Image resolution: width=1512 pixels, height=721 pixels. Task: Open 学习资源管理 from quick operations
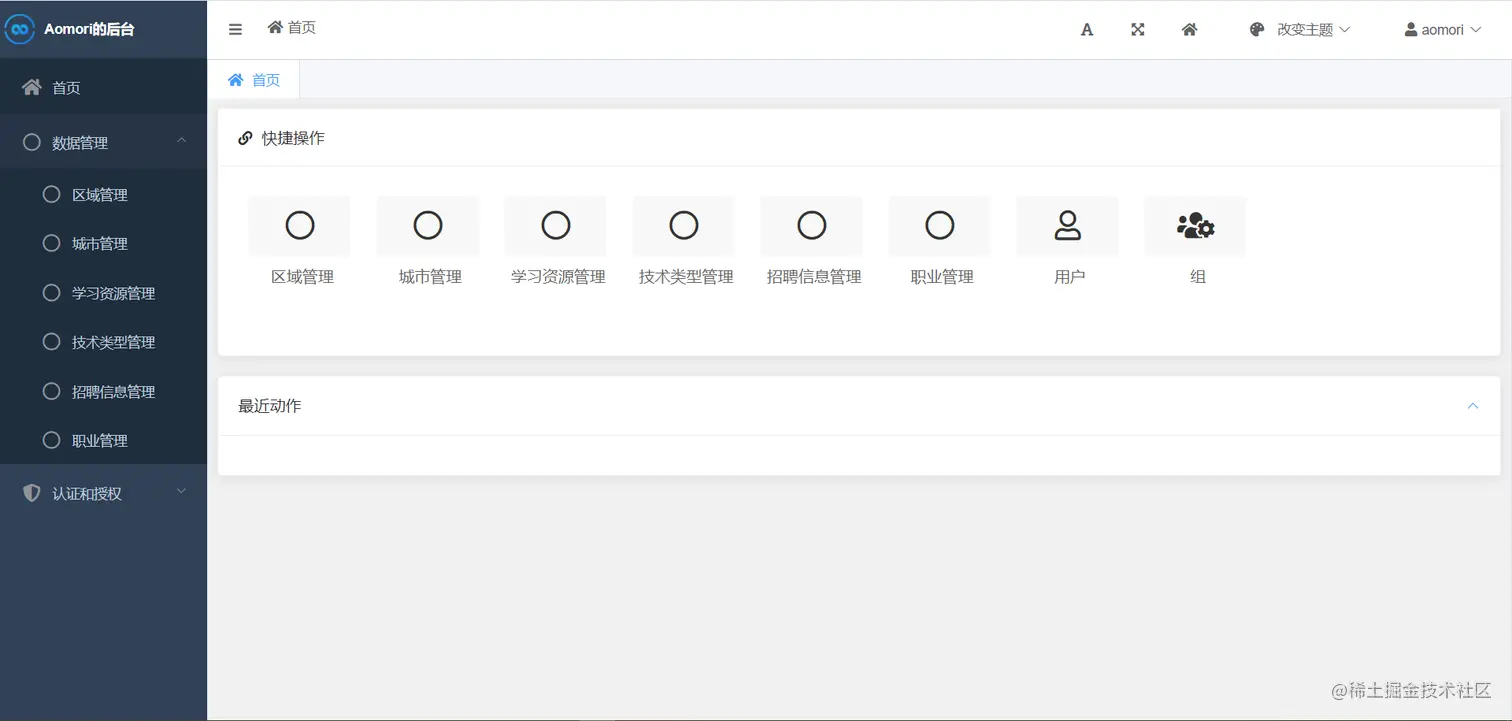555,225
